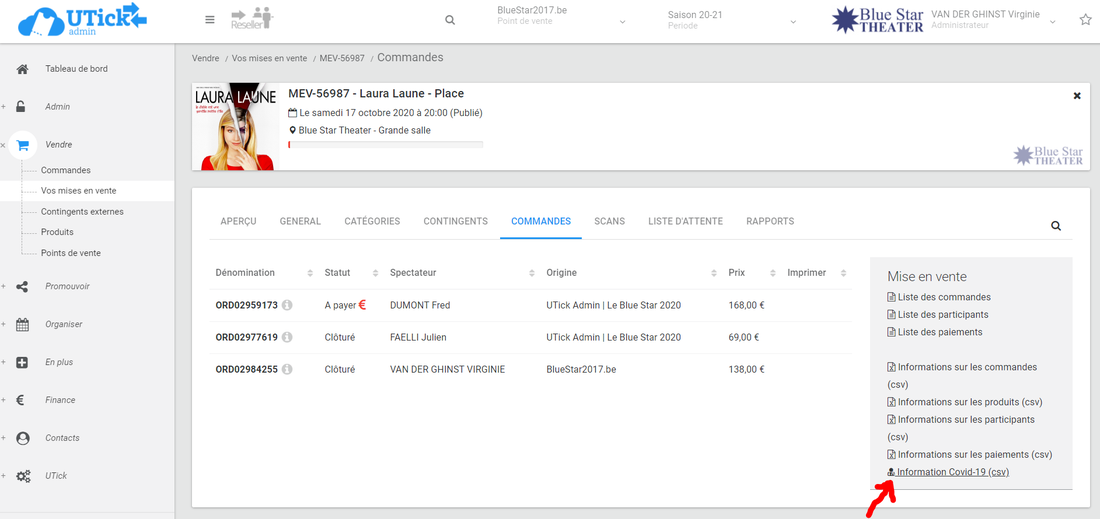Click the top header search icon
The image size is (1100, 519).
[450, 20]
